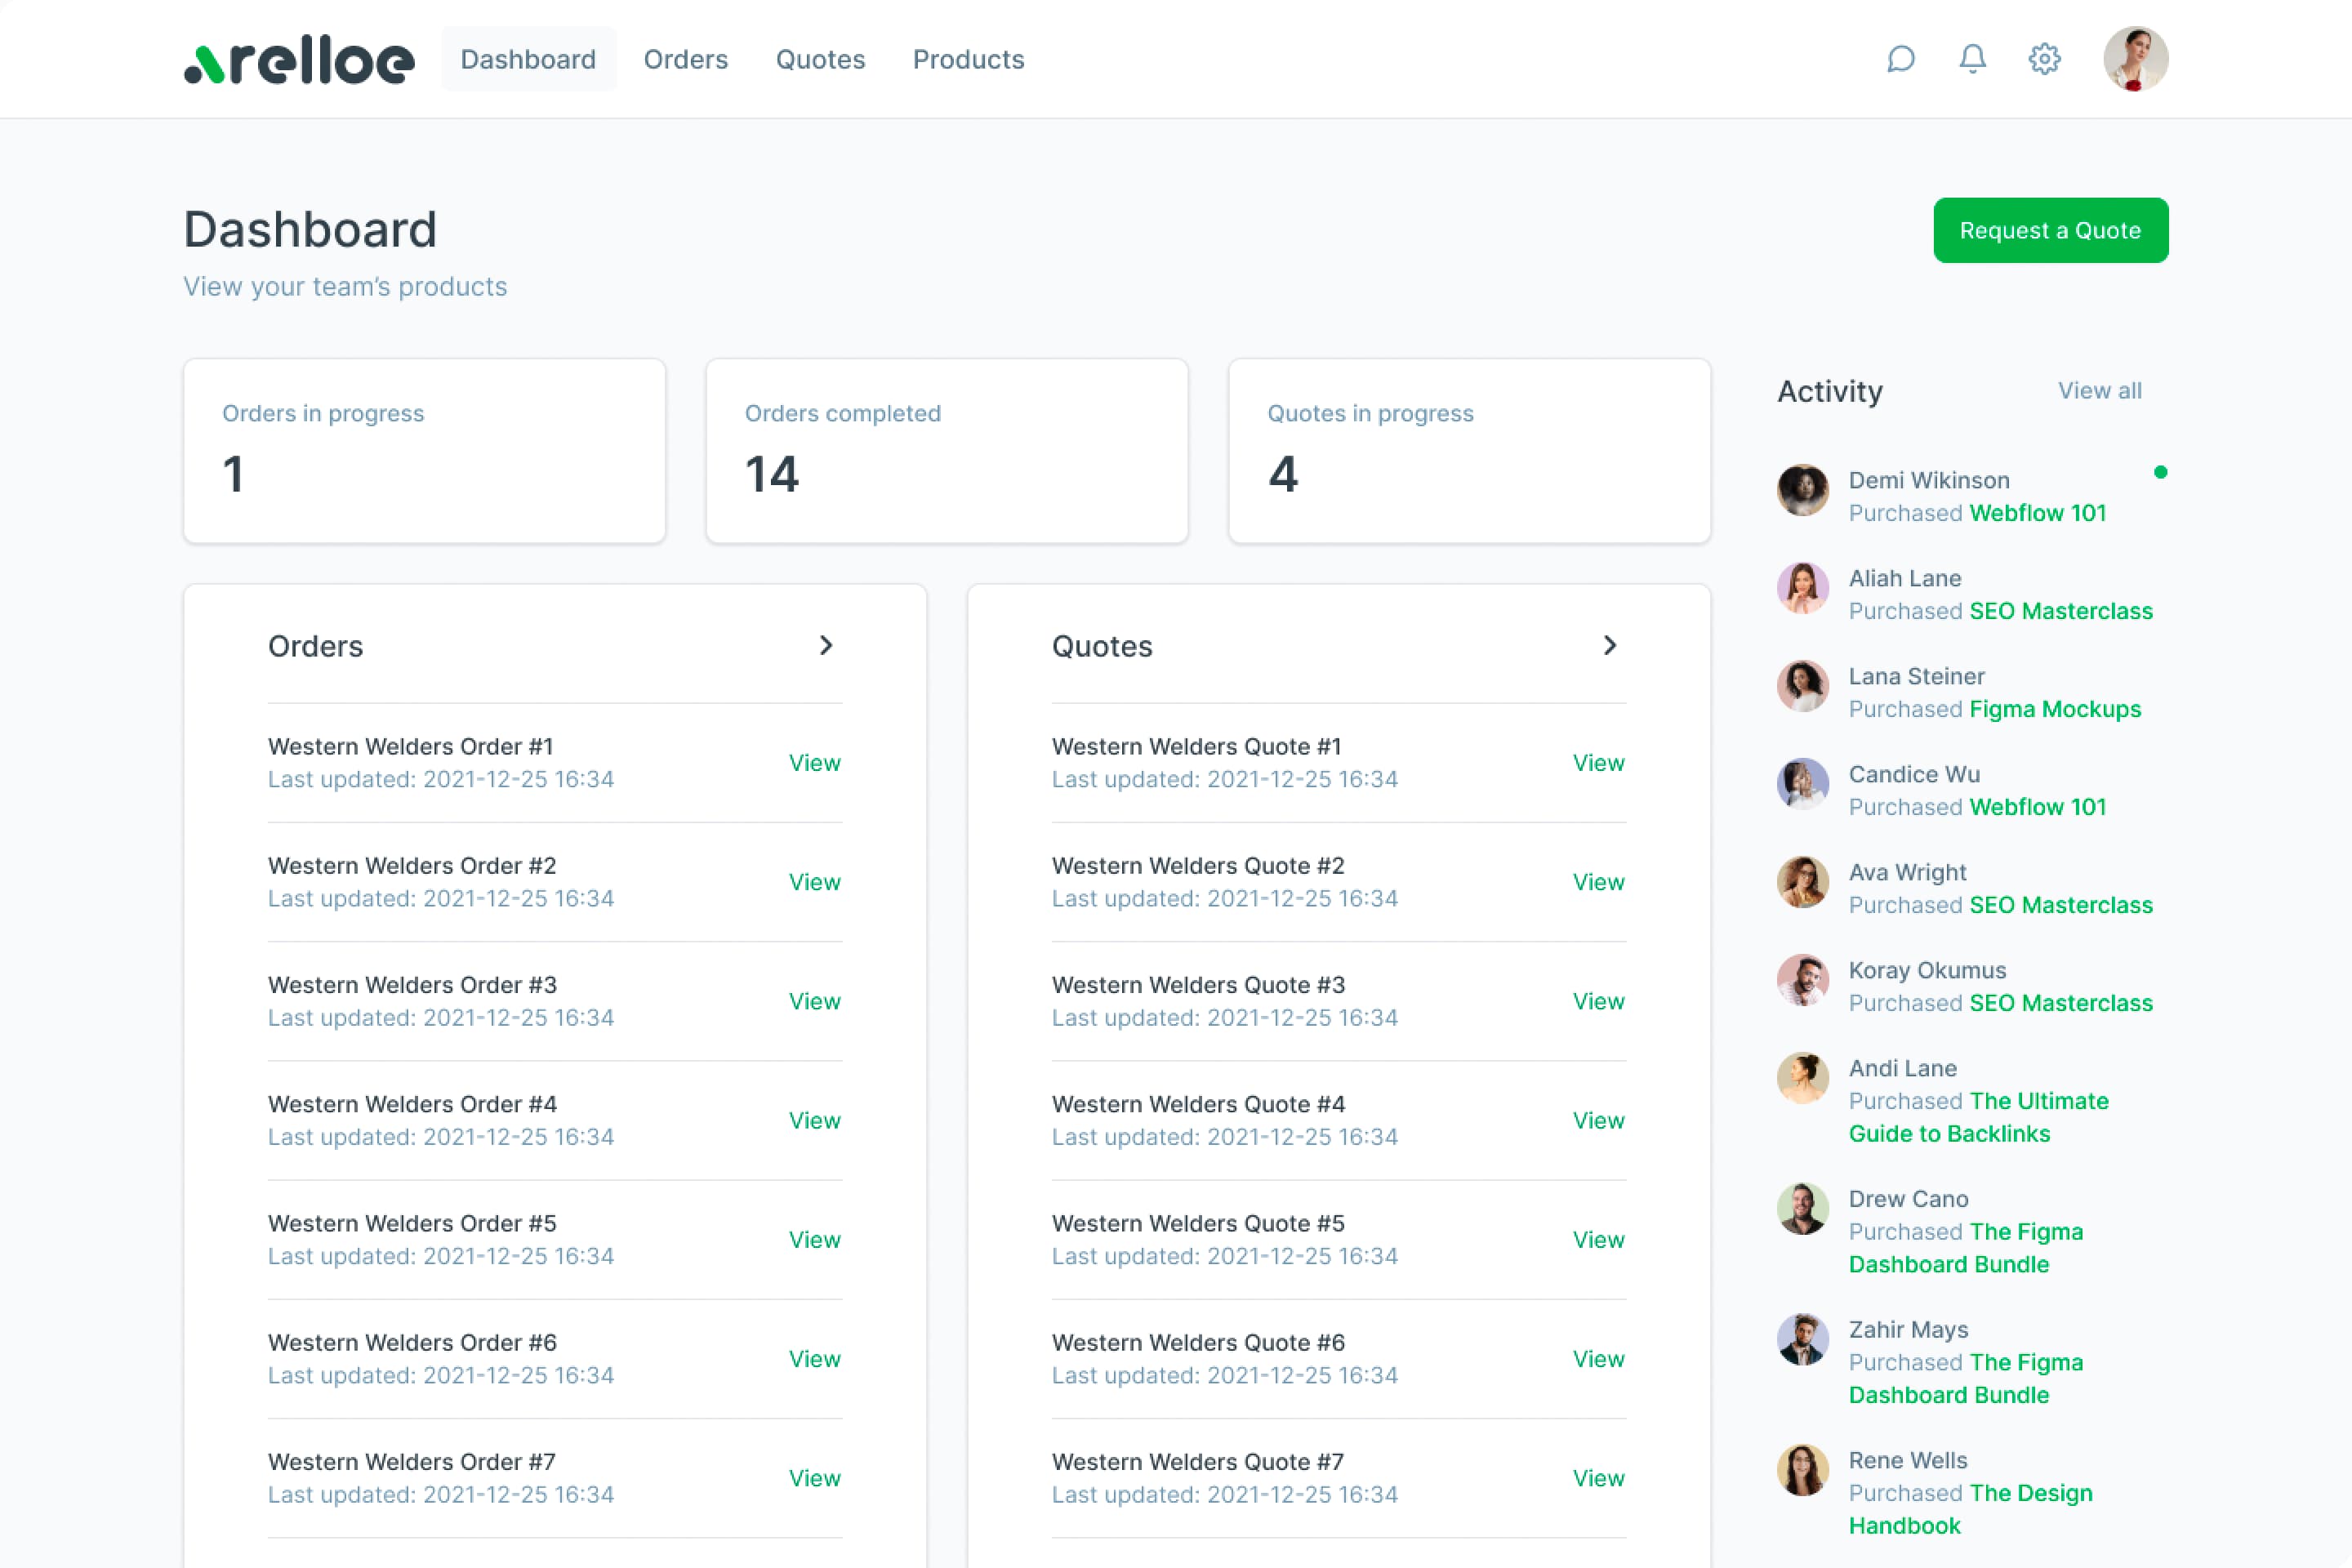Click the notifications bell icon
The height and width of the screenshot is (1568, 2352).
[x=1972, y=59]
